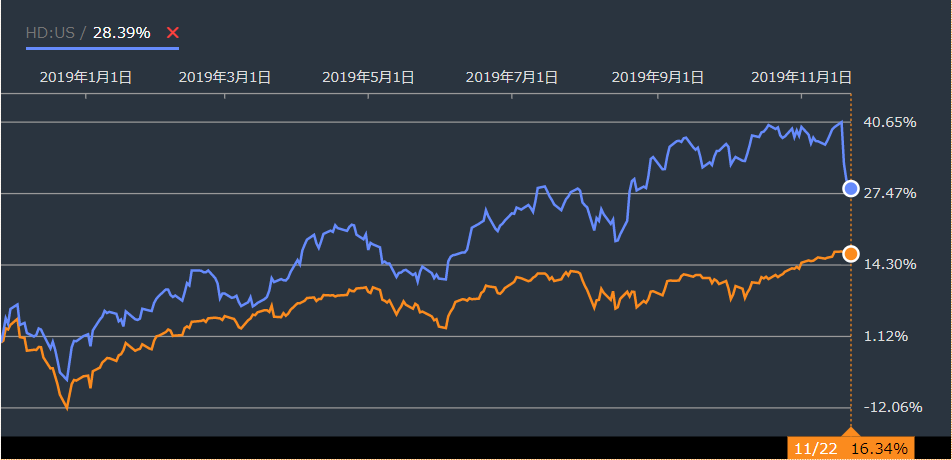
Task: Click the 11/22 16.34% date flag
Action: coord(851,448)
